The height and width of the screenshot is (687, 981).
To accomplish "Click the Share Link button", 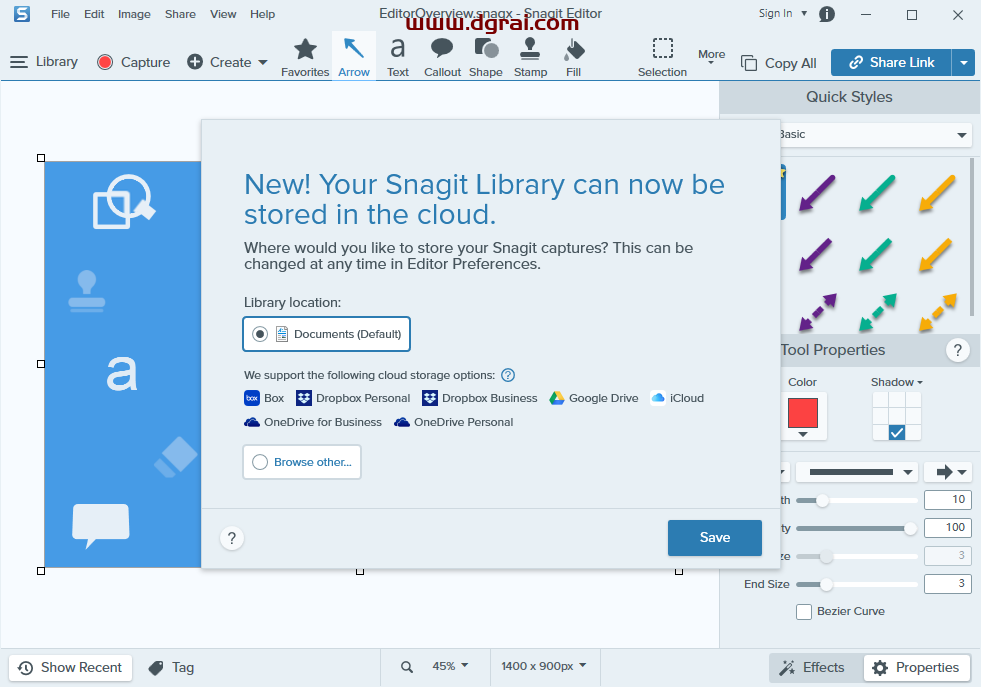I will click(x=892, y=63).
